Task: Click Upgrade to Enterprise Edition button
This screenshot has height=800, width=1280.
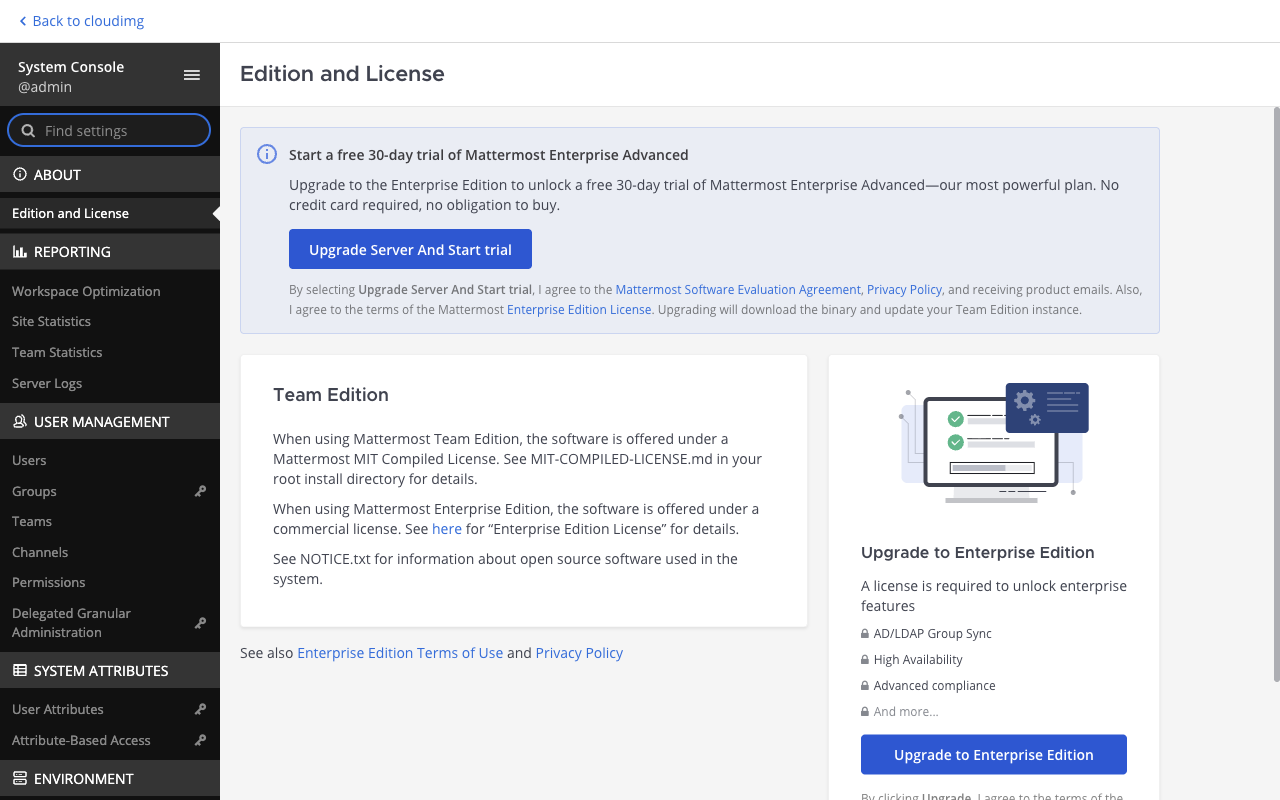Action: tap(994, 754)
